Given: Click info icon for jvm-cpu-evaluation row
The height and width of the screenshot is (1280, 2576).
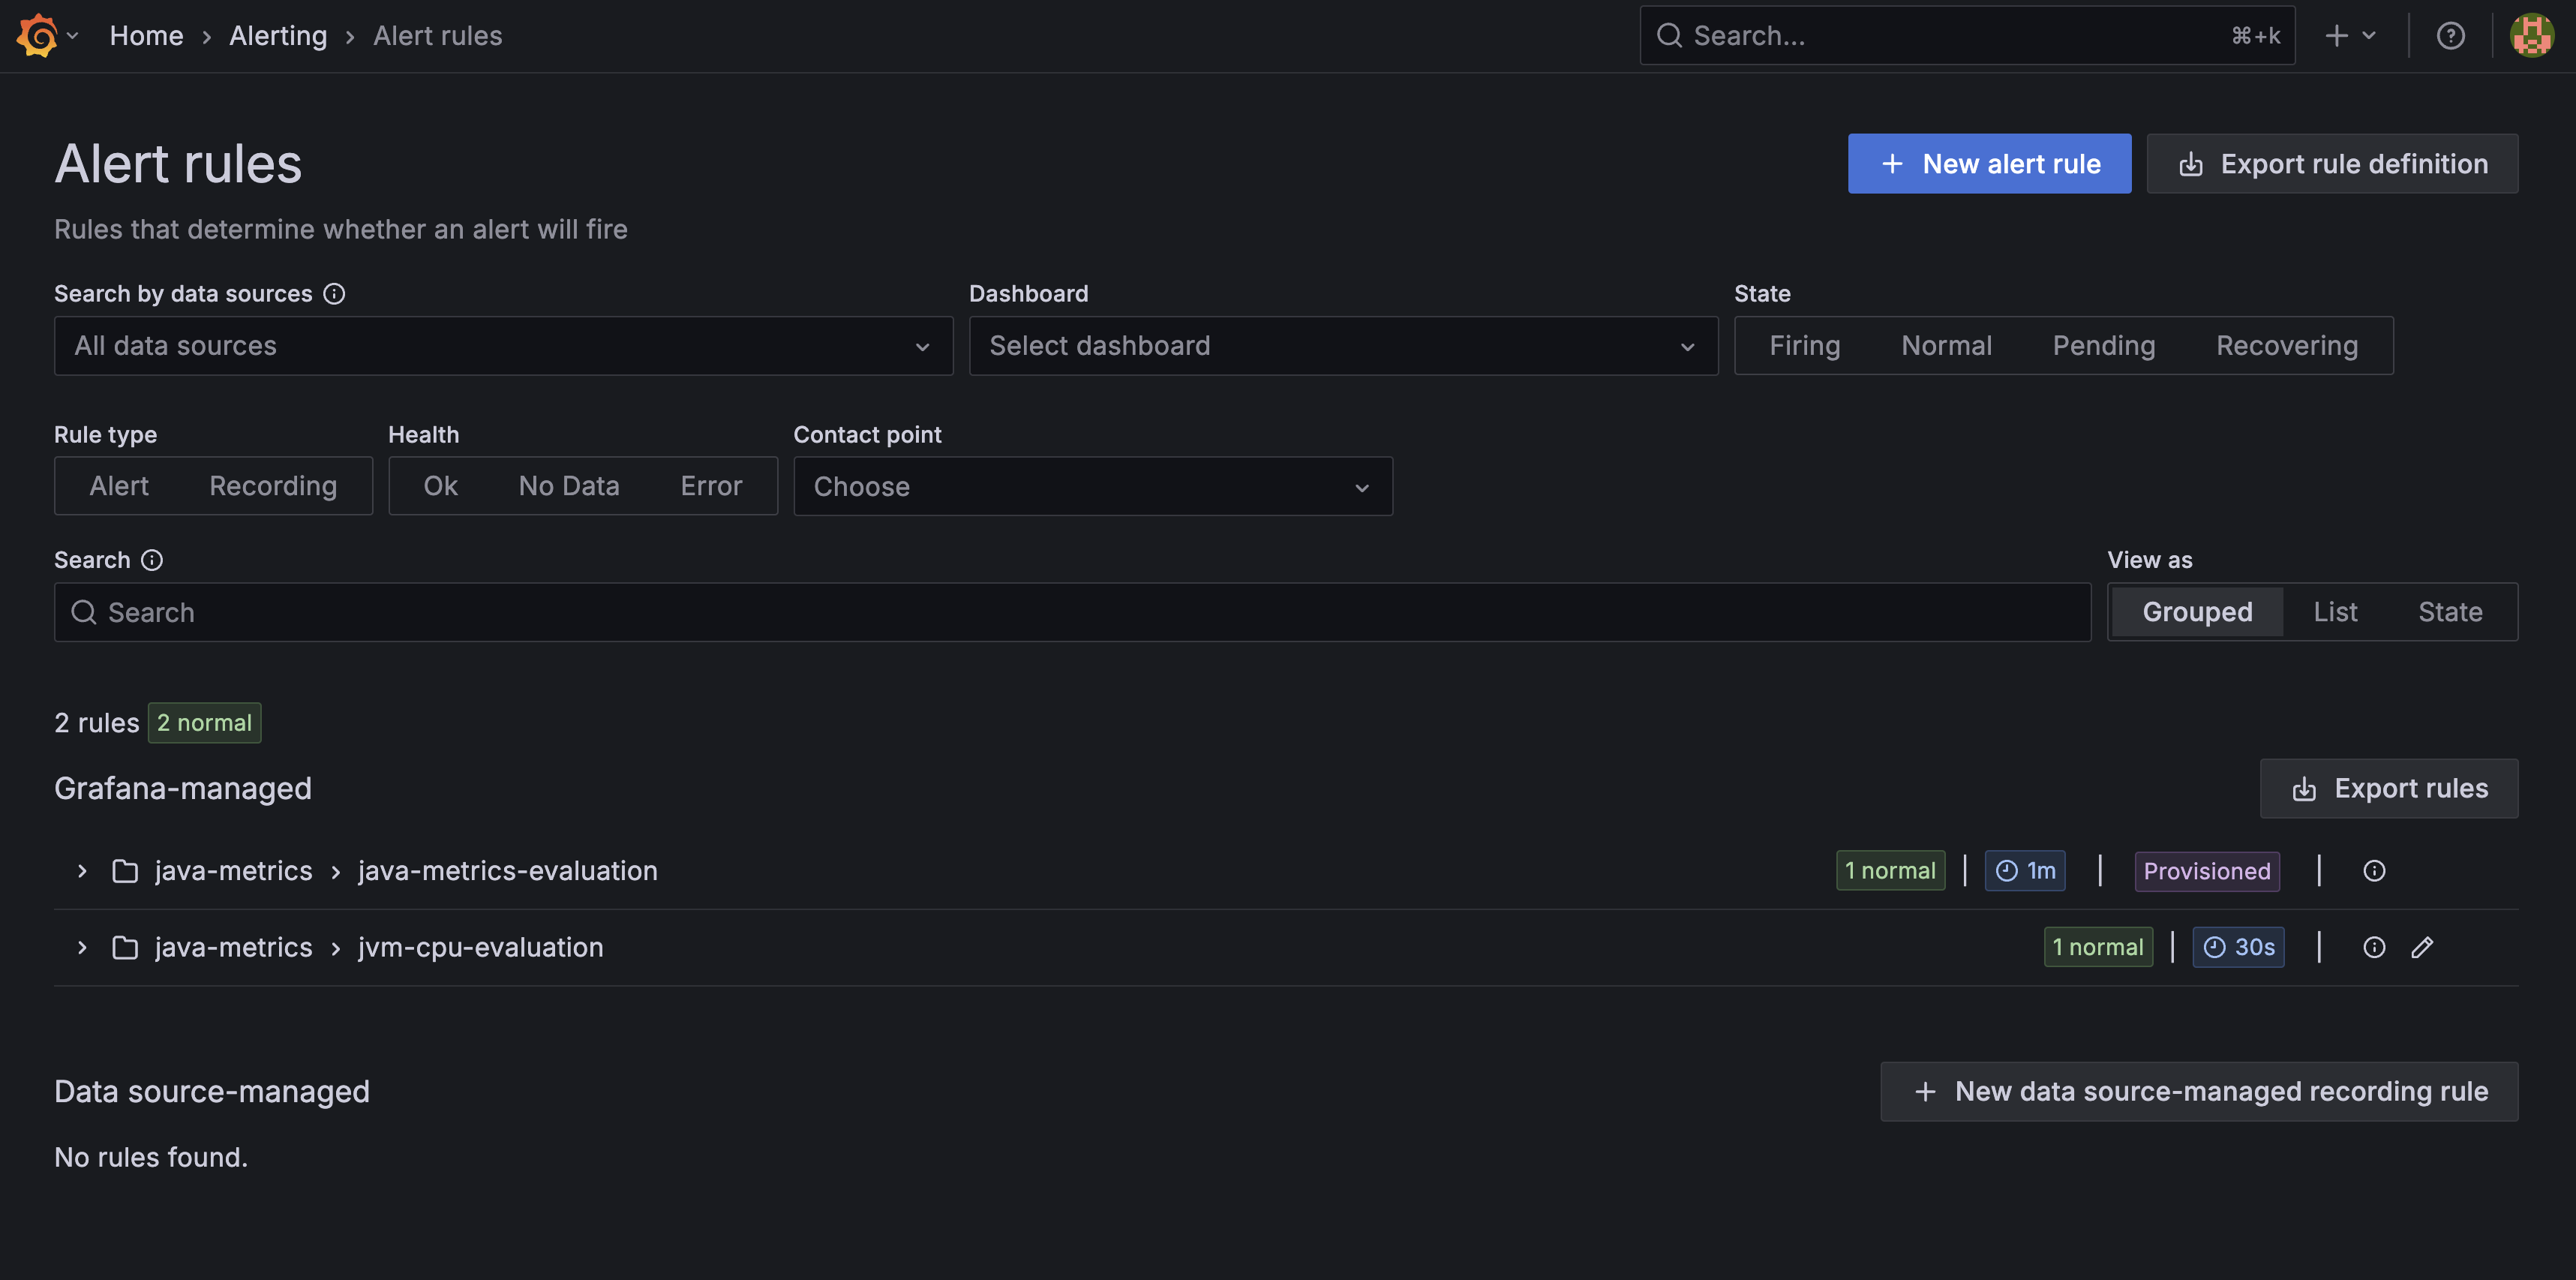Looking at the screenshot, I should (2374, 947).
